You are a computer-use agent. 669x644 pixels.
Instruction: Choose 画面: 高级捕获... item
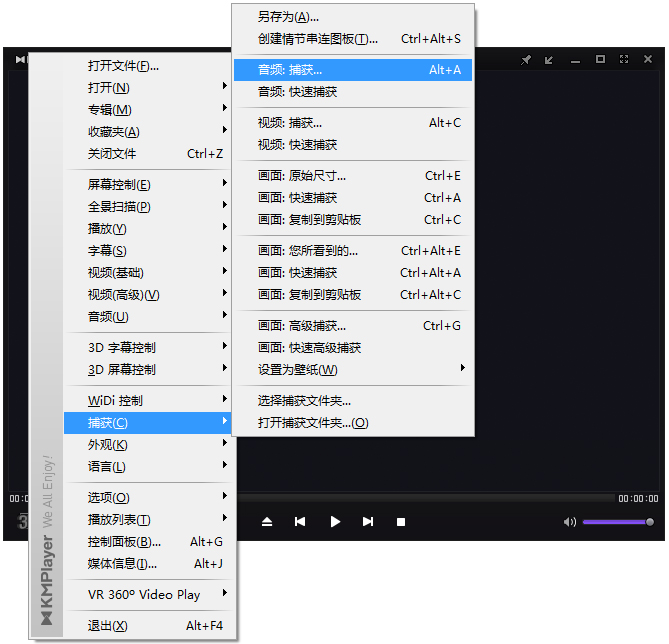353,326
